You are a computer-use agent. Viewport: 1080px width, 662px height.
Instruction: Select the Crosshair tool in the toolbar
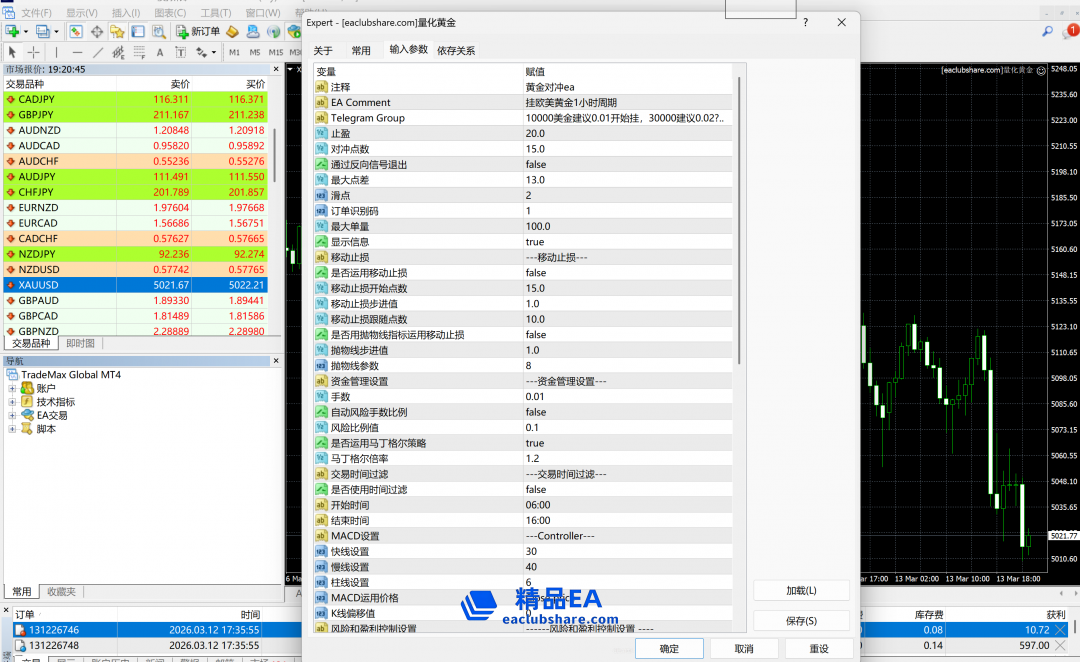(33, 52)
